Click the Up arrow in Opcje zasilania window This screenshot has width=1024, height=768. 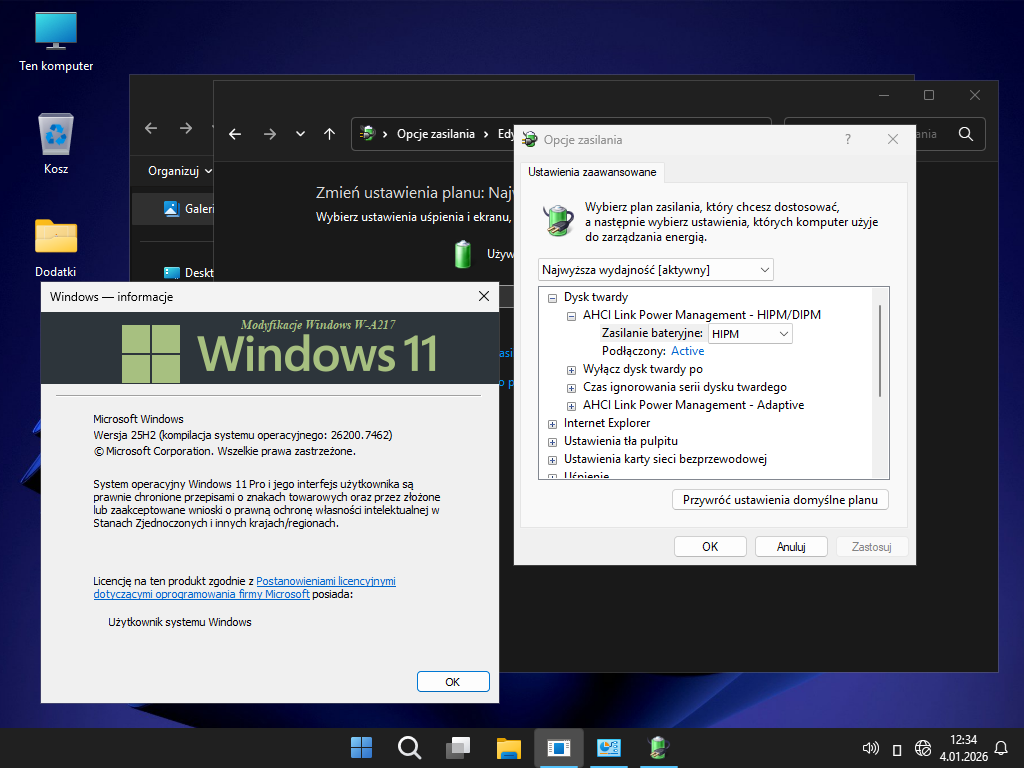[329, 134]
